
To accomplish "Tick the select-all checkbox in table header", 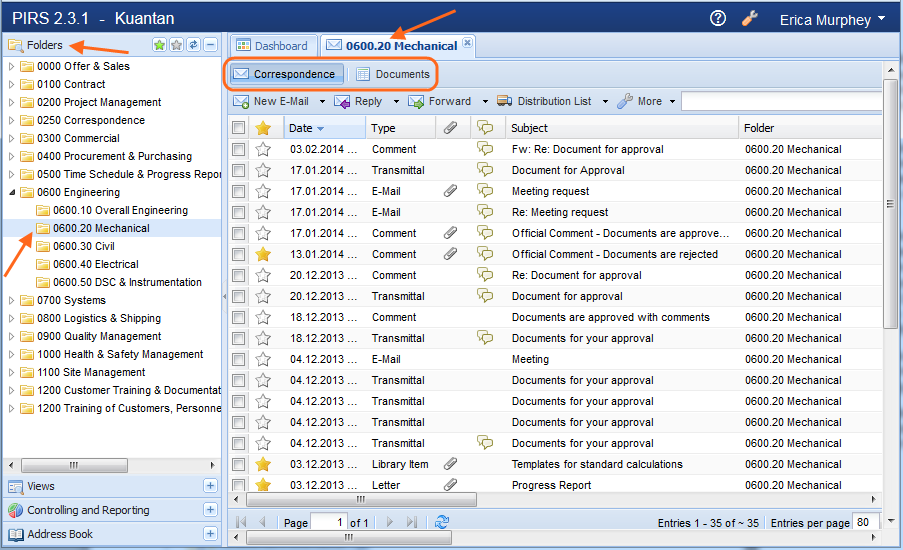I will pos(238,128).
